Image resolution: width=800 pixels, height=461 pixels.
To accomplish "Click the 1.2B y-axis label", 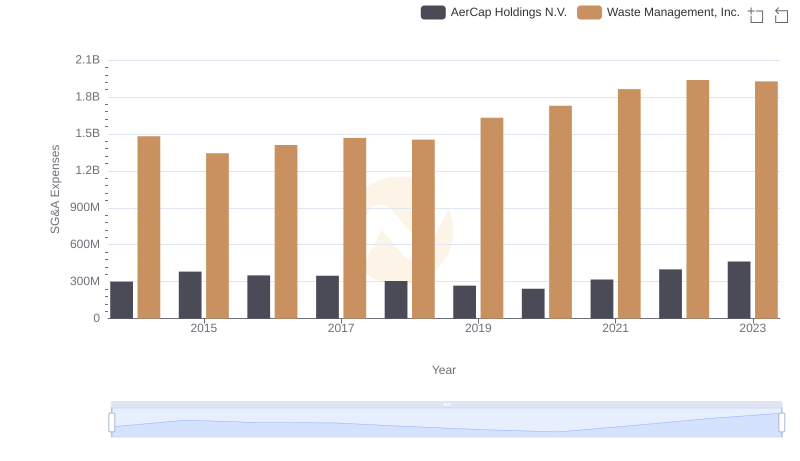I will pyautogui.click(x=88, y=170).
